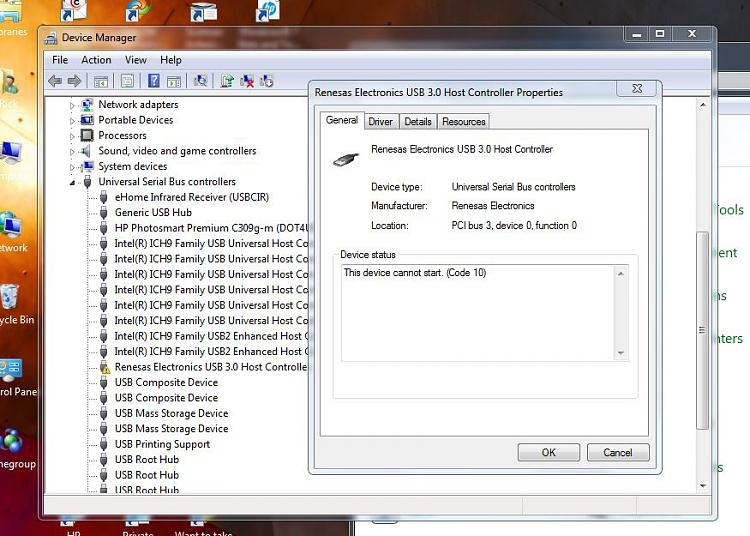This screenshot has width=750, height=536.
Task: Click Device Manager scrollbar down arrow
Action: 702,485
